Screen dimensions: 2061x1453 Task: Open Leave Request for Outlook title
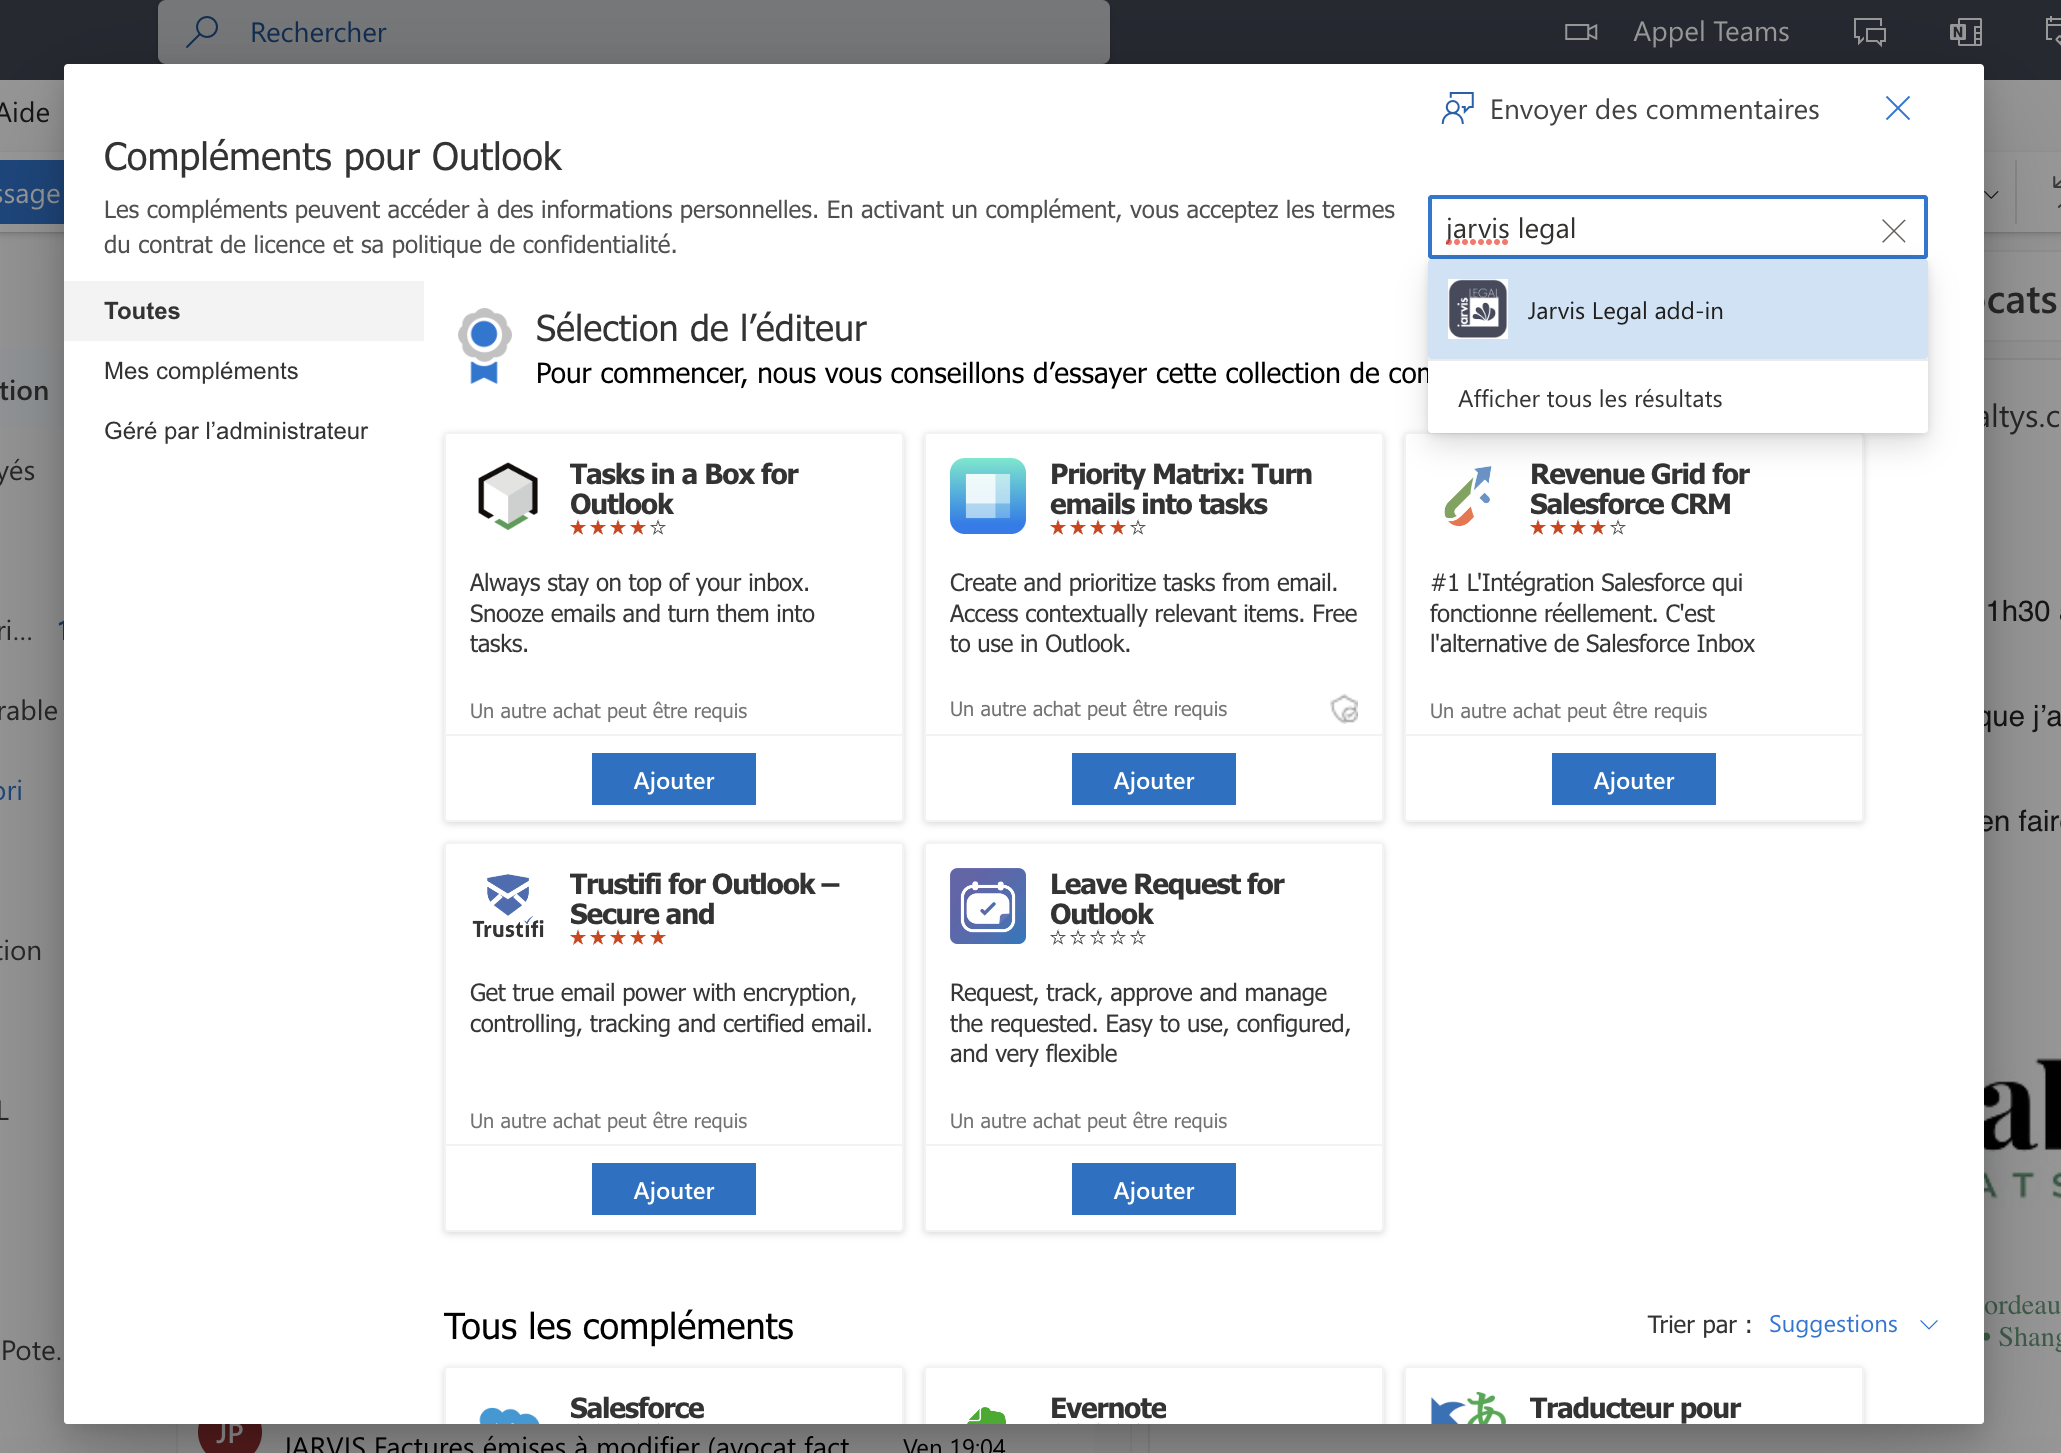[1167, 898]
